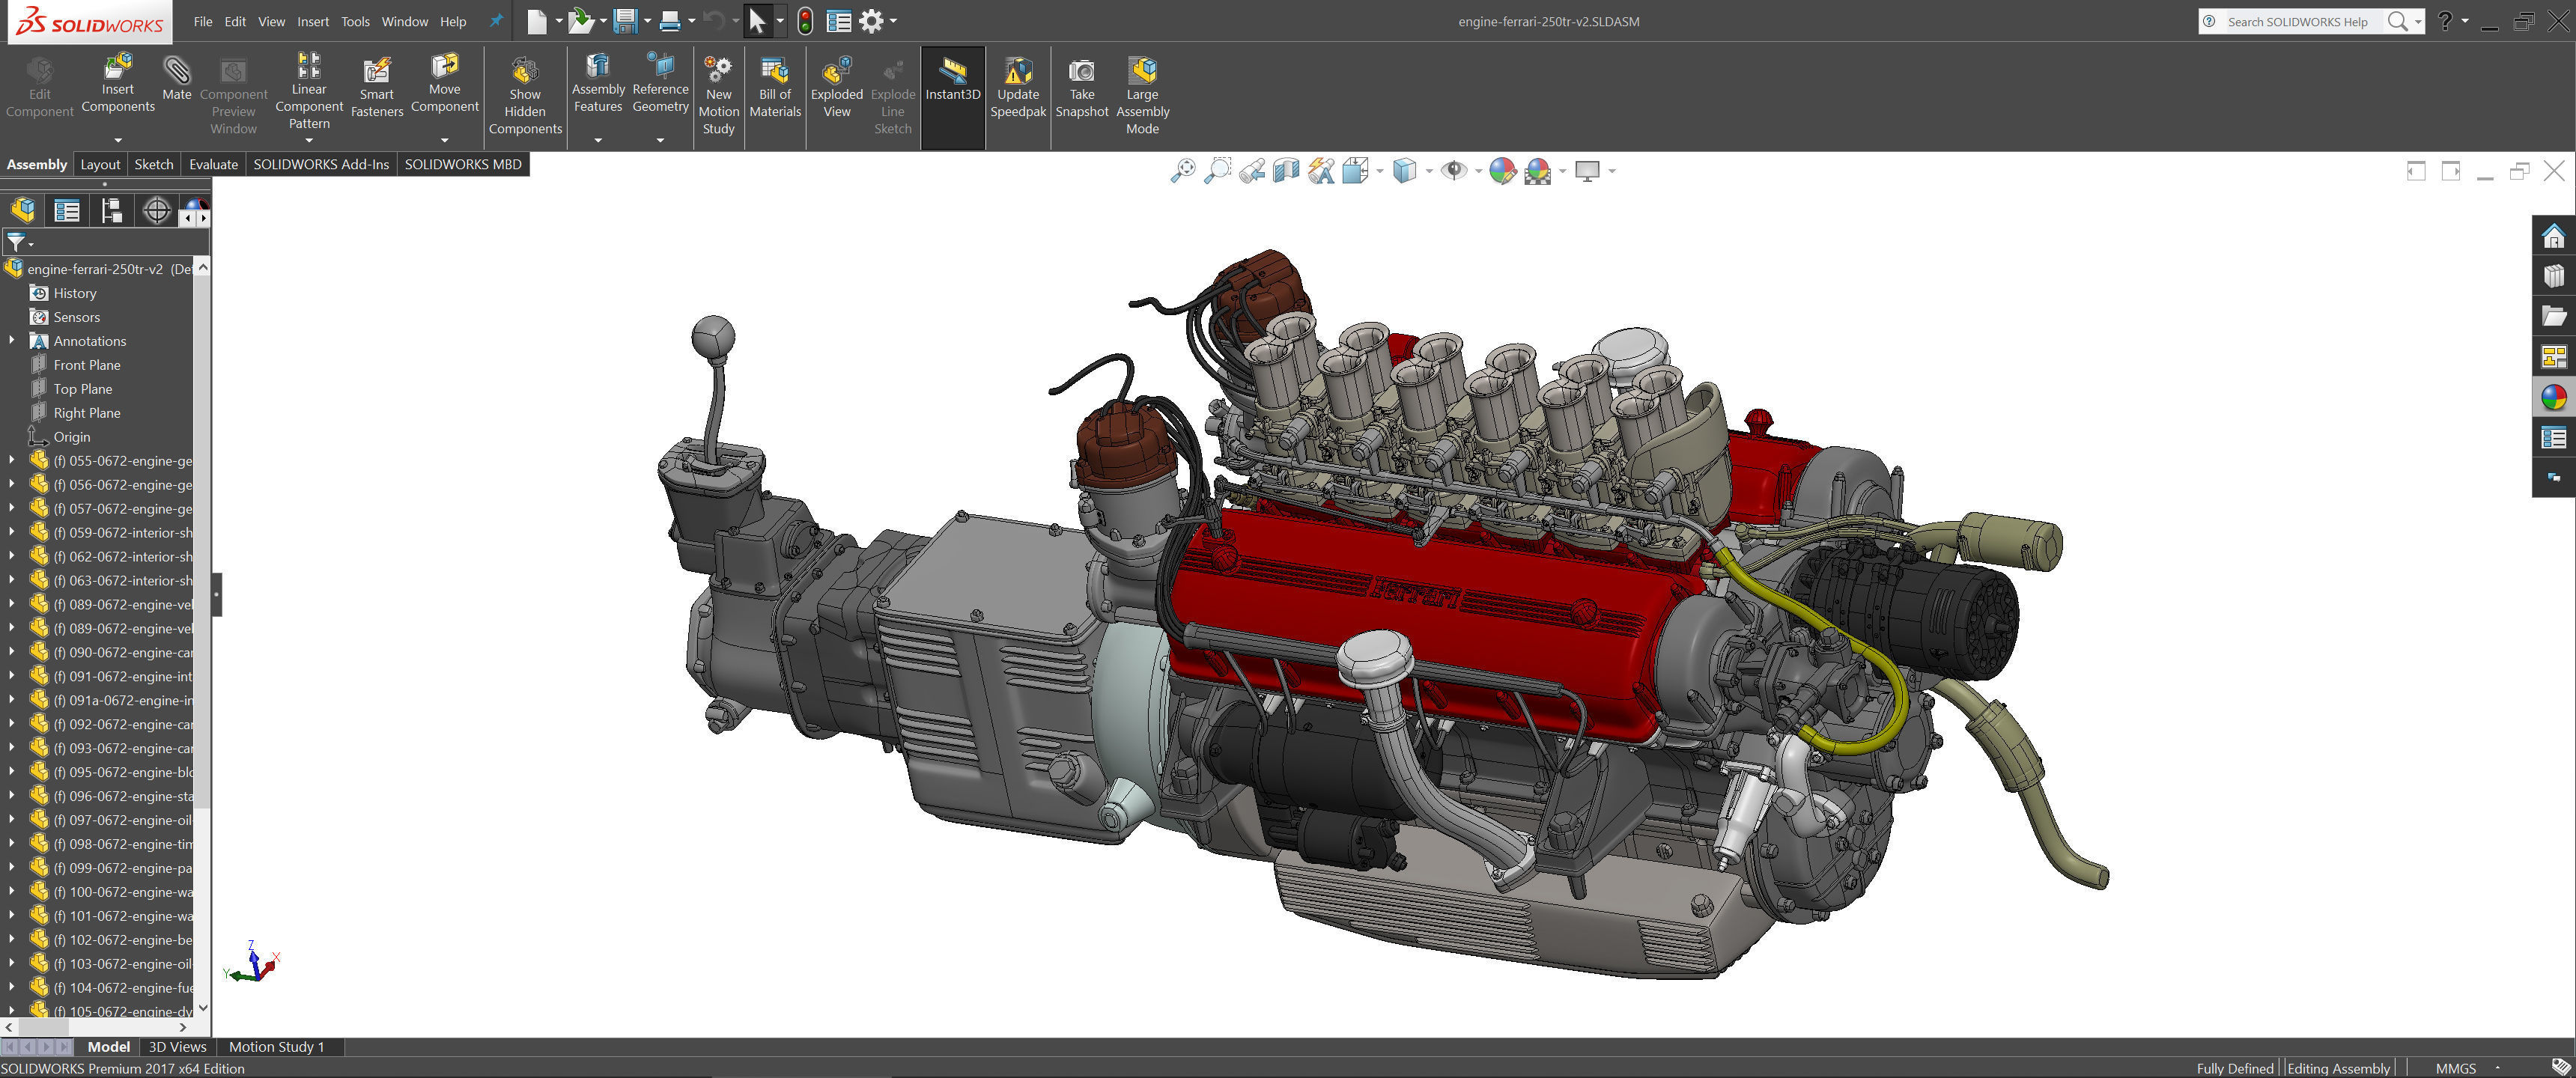This screenshot has width=2576, height=1078.
Task: Click Exploded View icon
Action: click(x=836, y=72)
